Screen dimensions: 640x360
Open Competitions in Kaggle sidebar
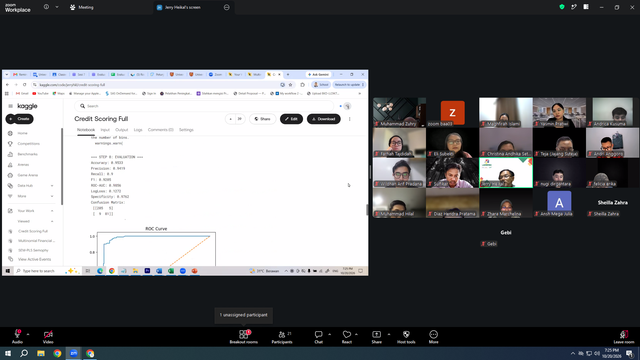click(29, 144)
